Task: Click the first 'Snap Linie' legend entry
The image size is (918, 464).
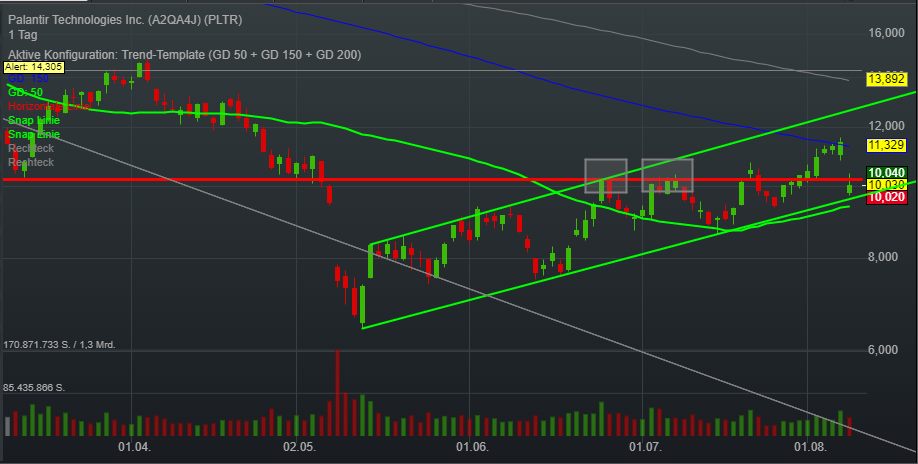Action: pos(34,121)
